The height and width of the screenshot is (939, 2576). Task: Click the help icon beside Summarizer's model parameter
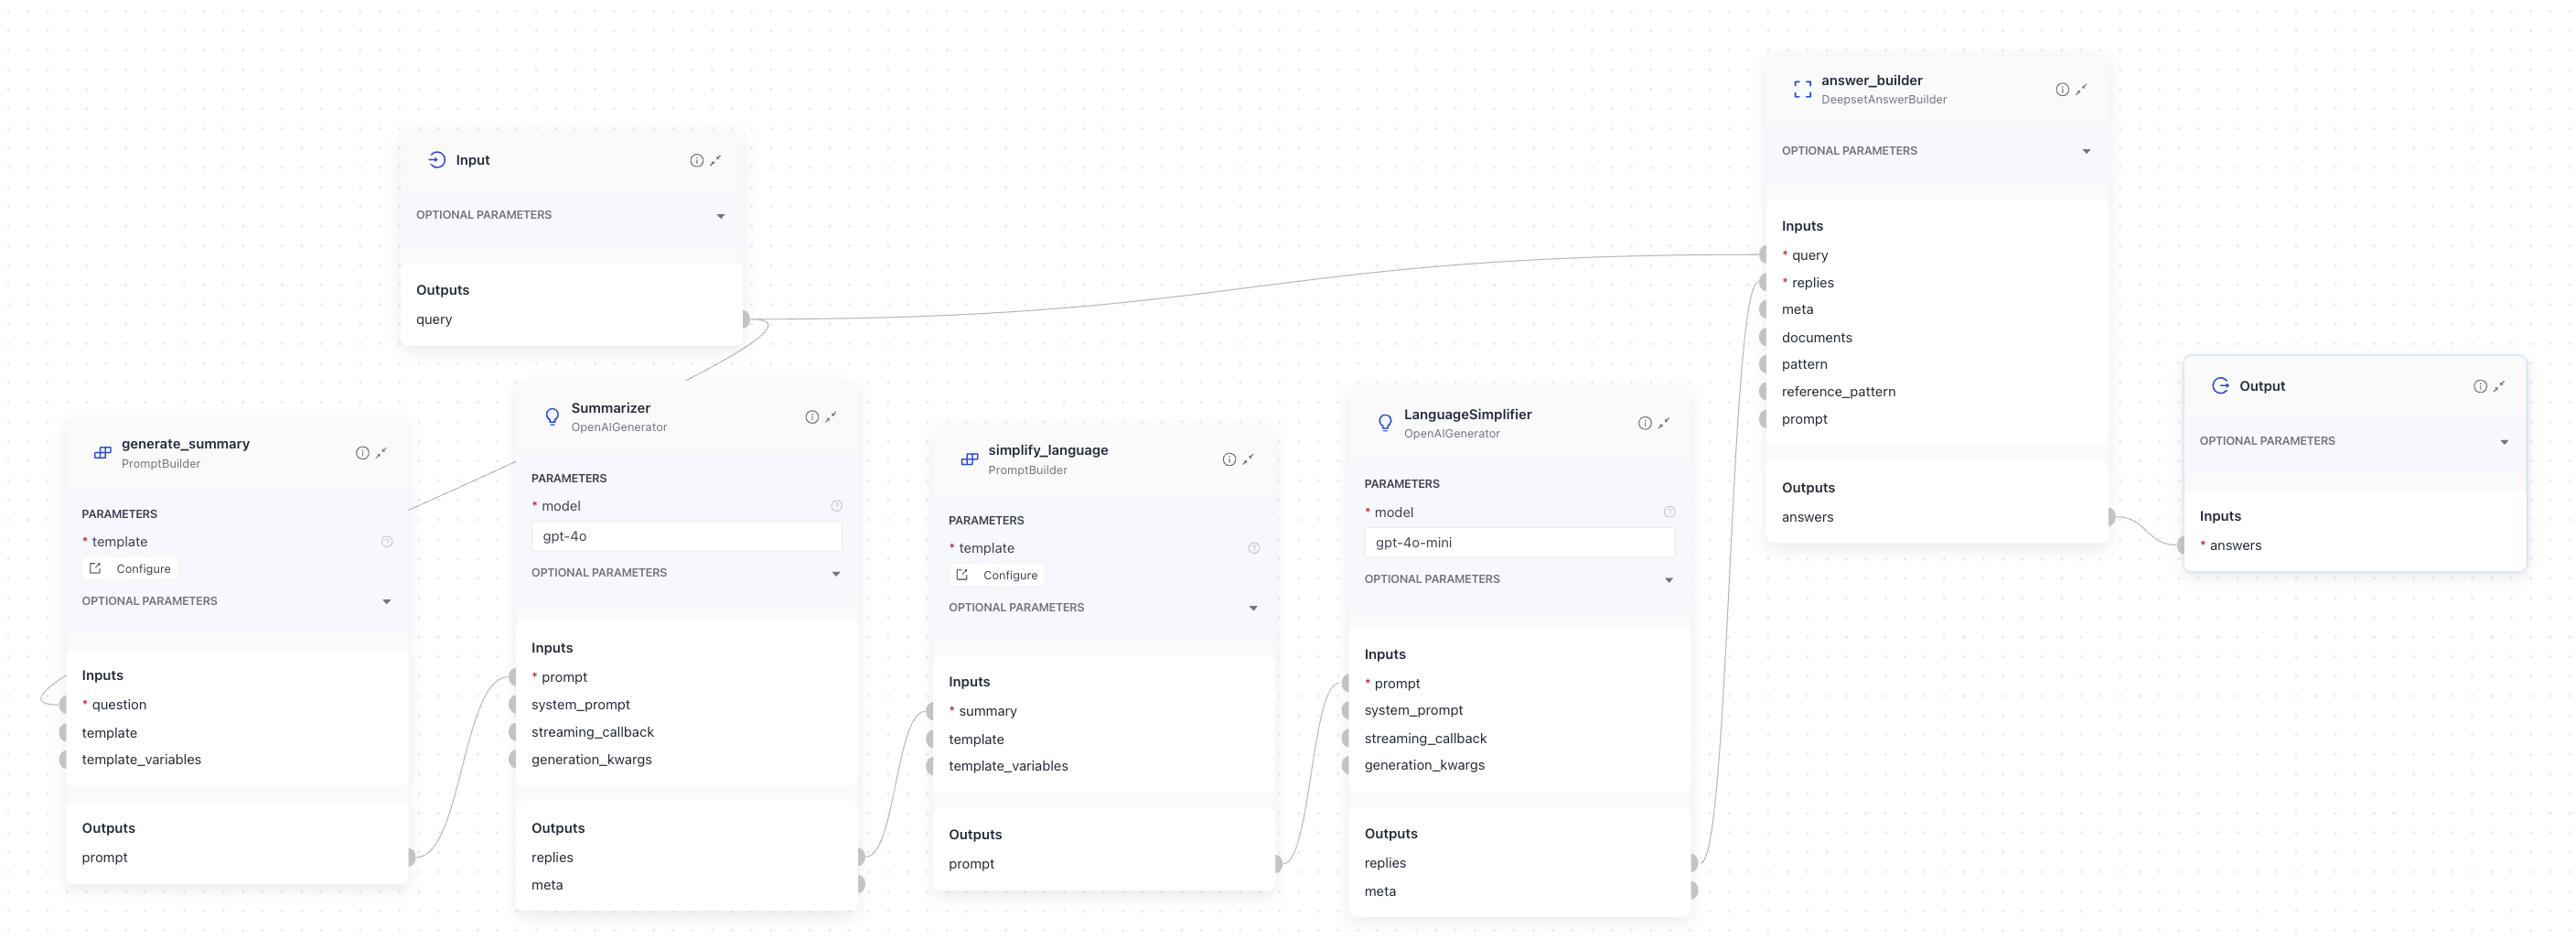coord(837,506)
